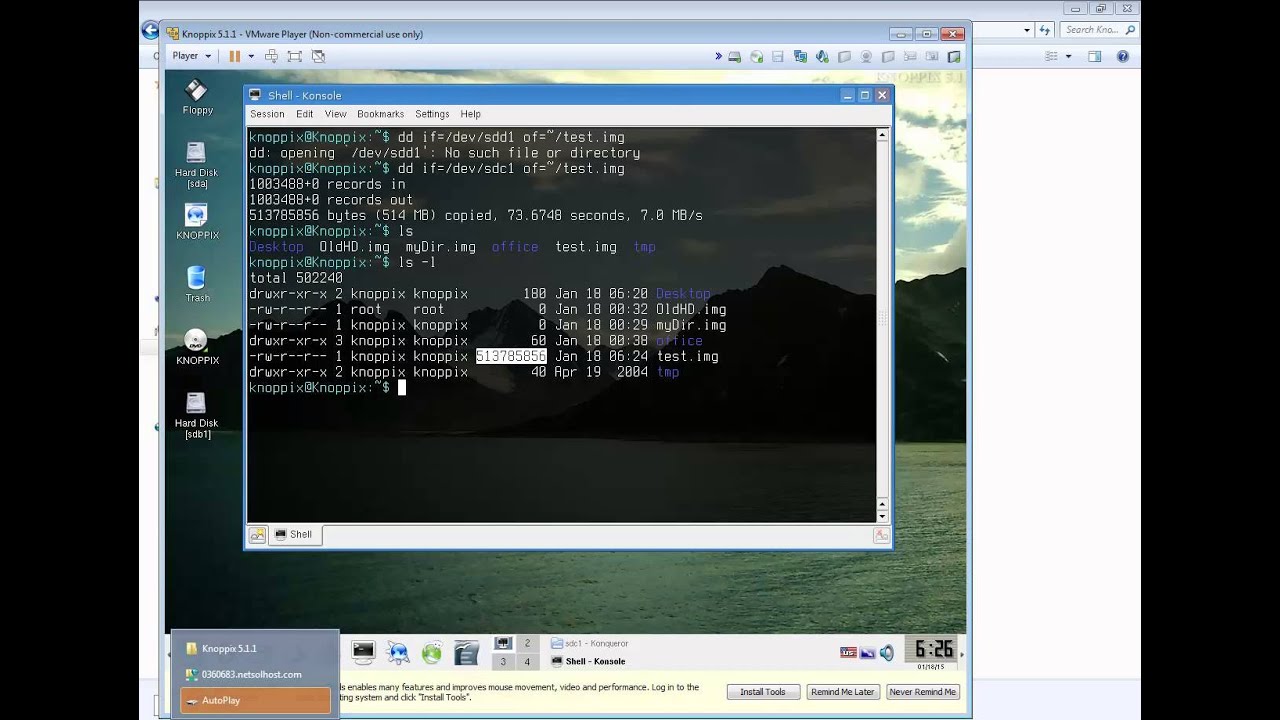Image resolution: width=1280 pixels, height=720 pixels.
Task: Open the Bookmarks menu in Konsole
Action: pos(380,114)
